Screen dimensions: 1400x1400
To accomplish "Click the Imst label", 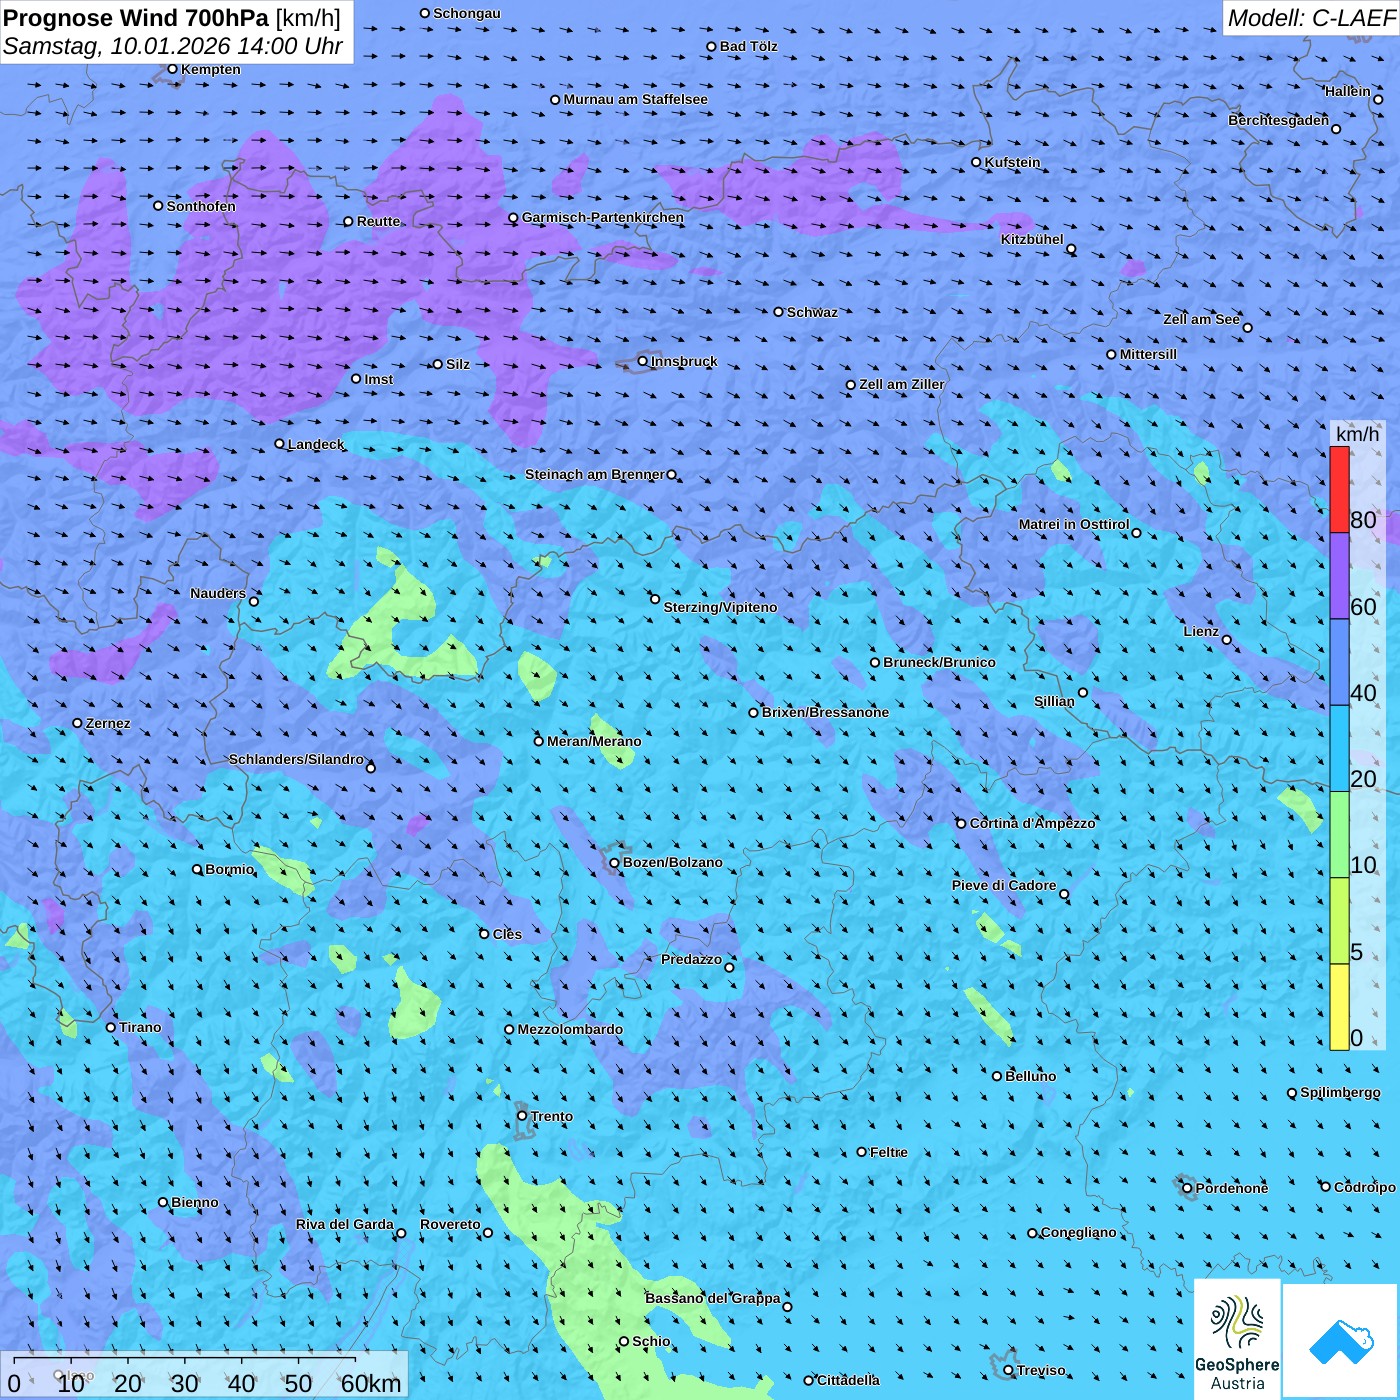I will pos(378,379).
